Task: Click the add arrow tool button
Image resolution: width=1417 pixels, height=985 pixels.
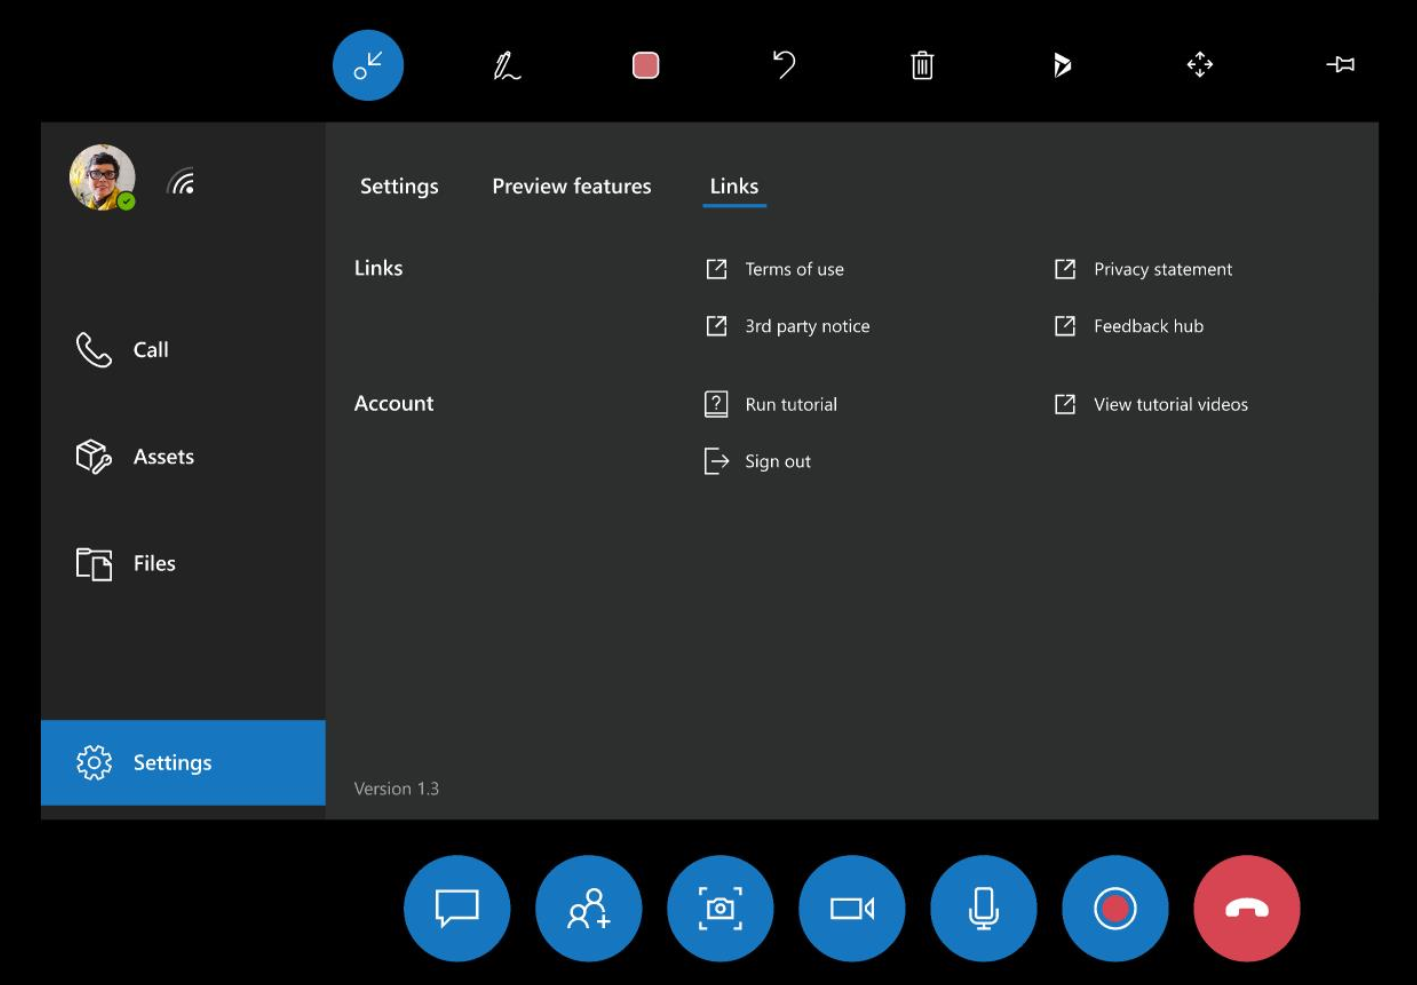Action: (368, 66)
